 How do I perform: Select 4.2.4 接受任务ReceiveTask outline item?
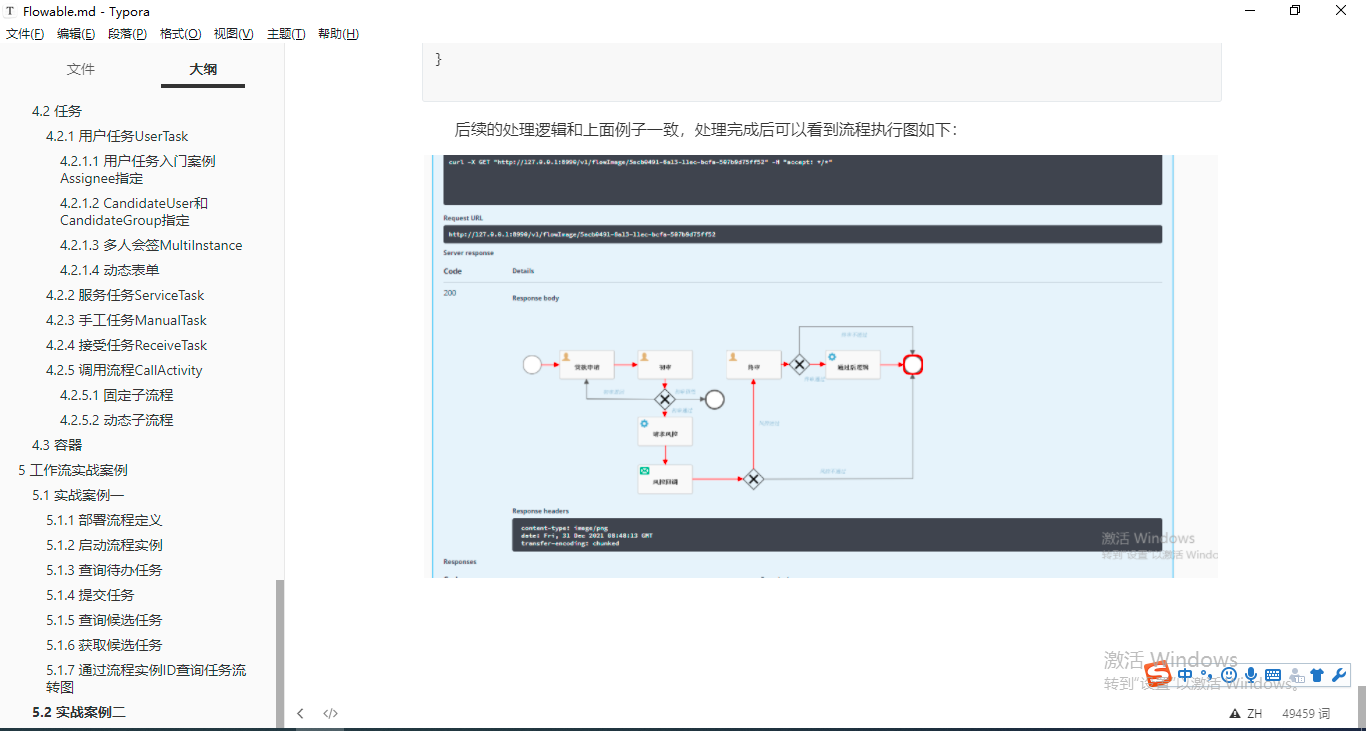point(127,345)
